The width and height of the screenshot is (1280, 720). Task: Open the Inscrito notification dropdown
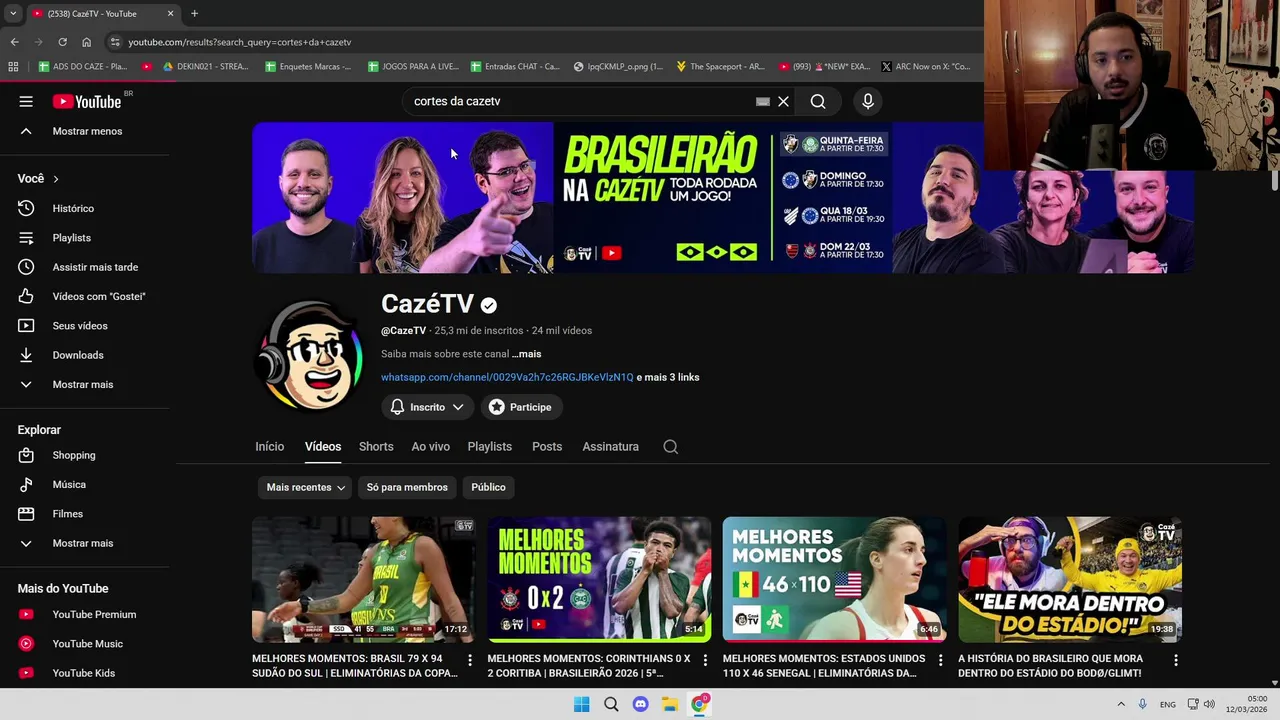click(427, 407)
